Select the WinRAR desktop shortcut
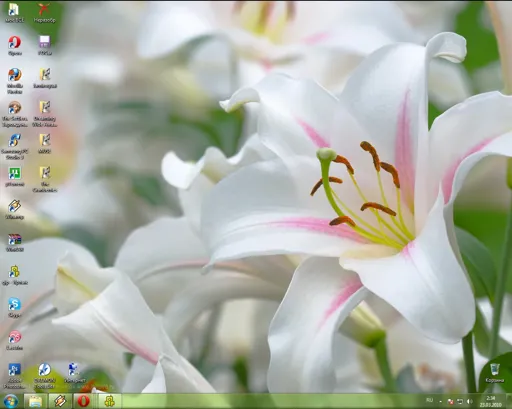The image size is (512, 409). click(14, 242)
